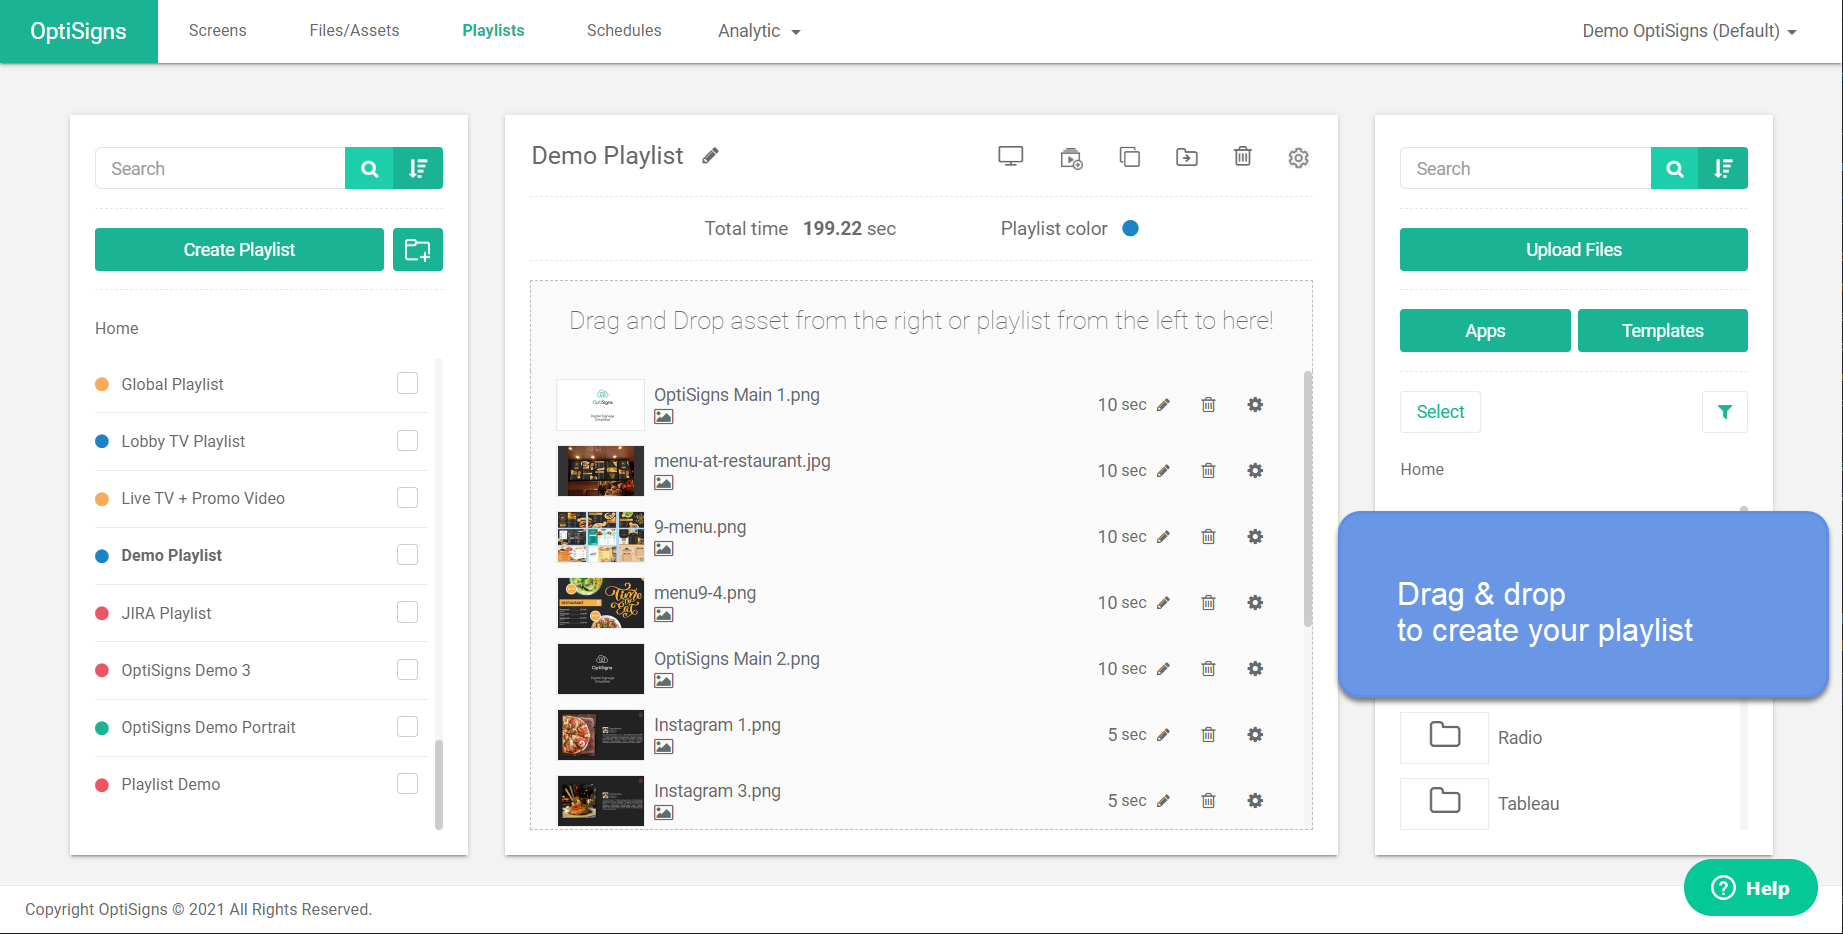The height and width of the screenshot is (934, 1843).
Task: Remove OptiSigns Main 2.png from playlist
Action: [x=1209, y=669]
